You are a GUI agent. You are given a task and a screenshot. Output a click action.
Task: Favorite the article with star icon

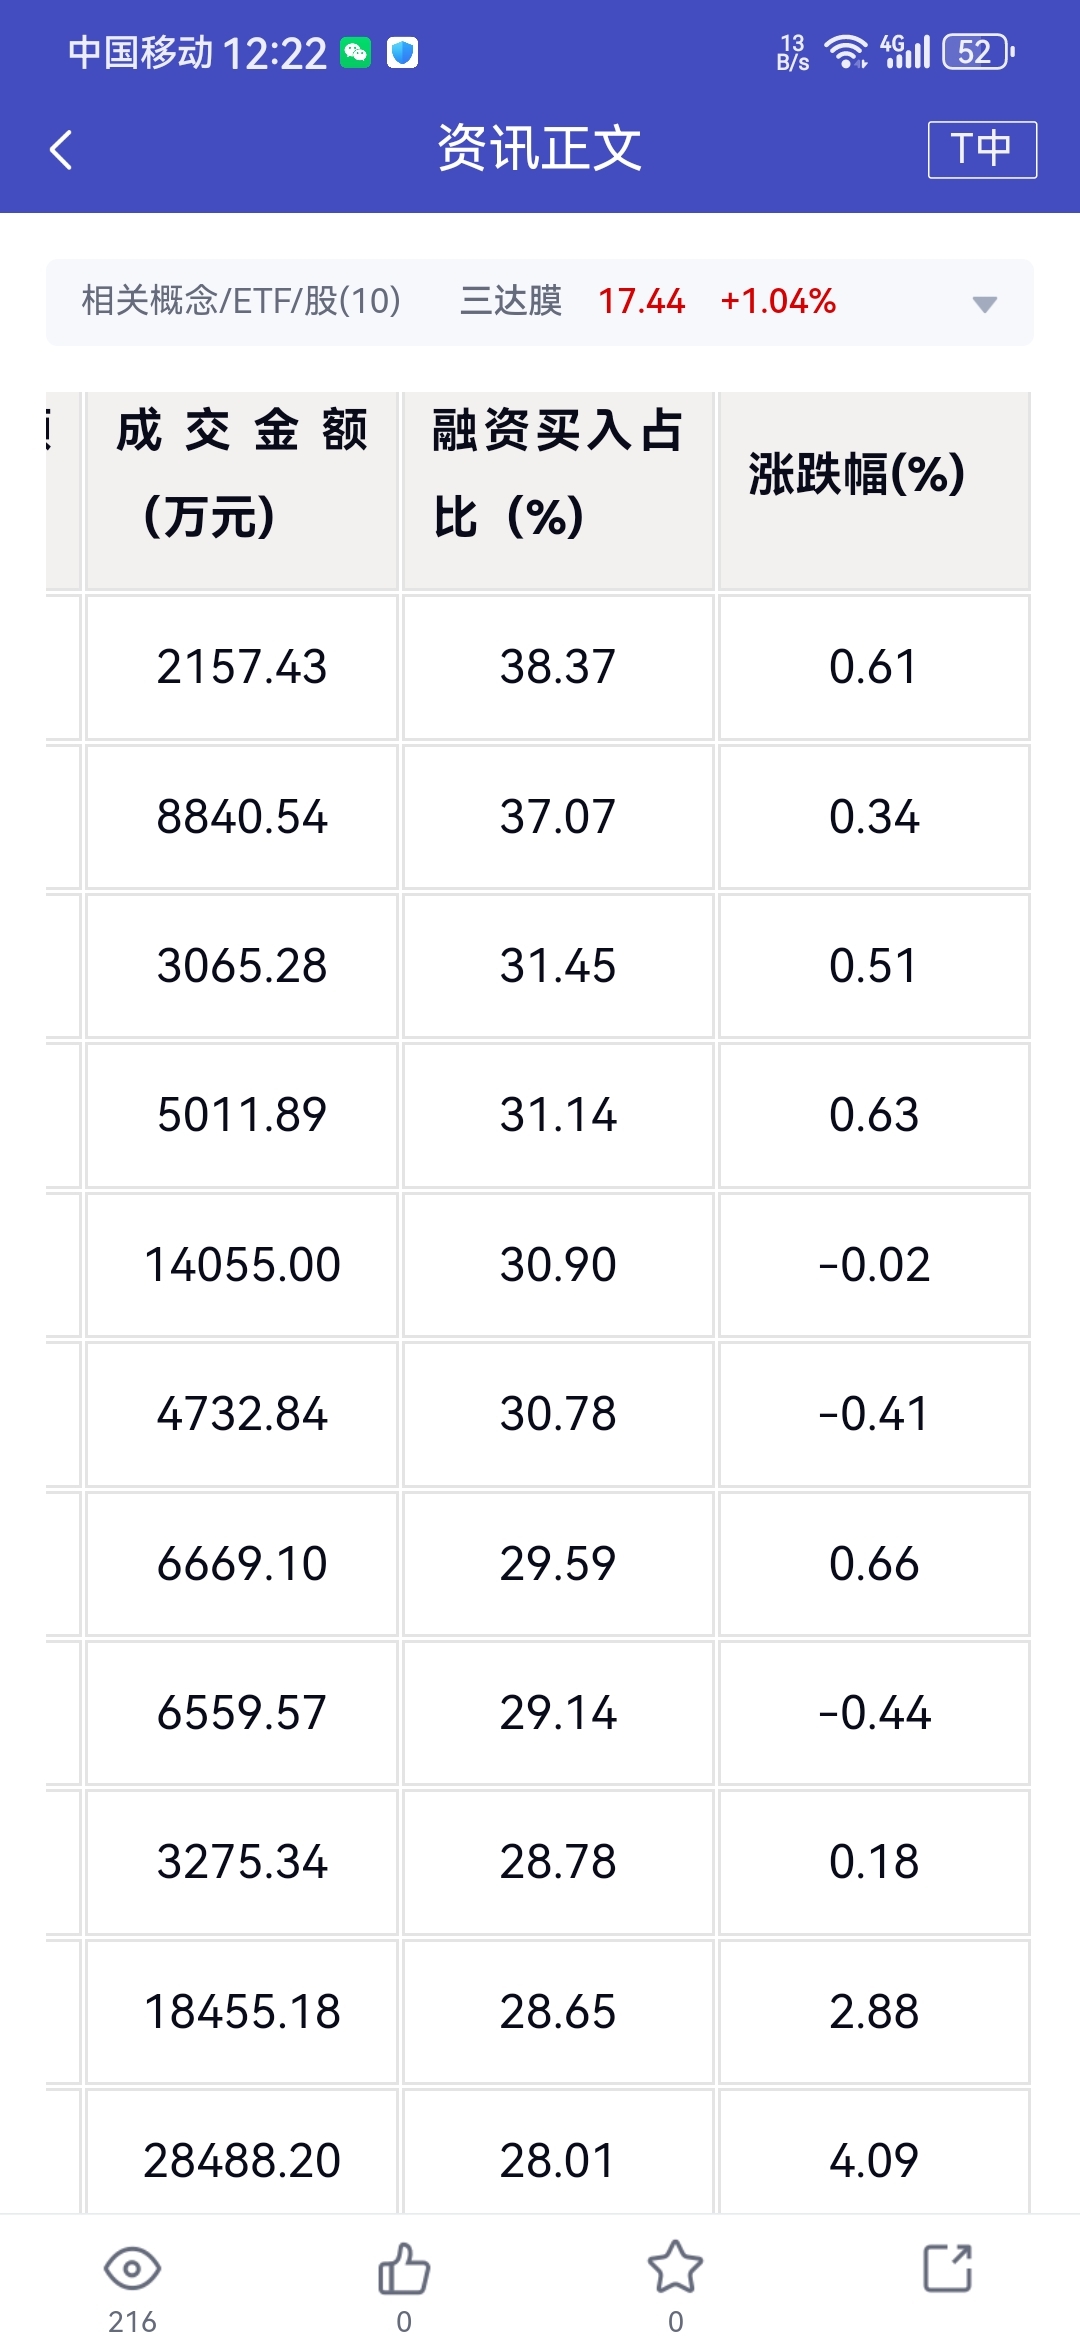pyautogui.click(x=676, y=2268)
